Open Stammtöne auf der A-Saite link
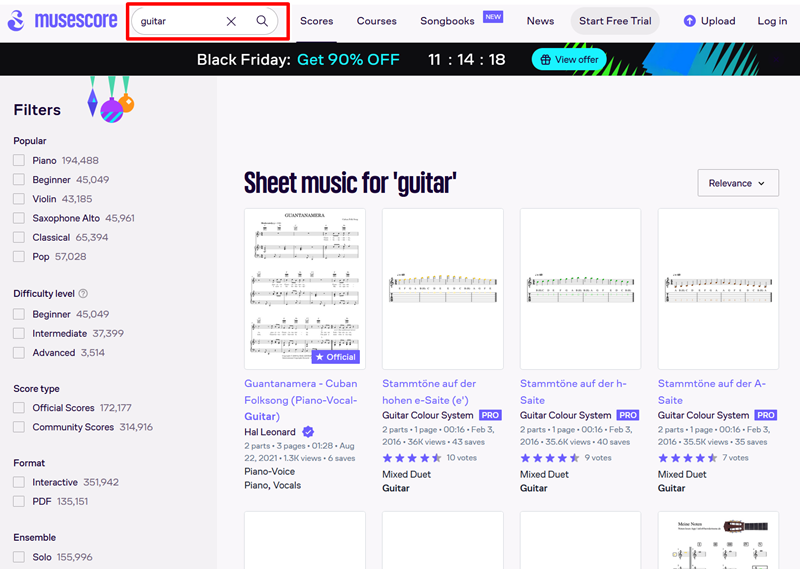This screenshot has height=569, width=800. [712, 391]
